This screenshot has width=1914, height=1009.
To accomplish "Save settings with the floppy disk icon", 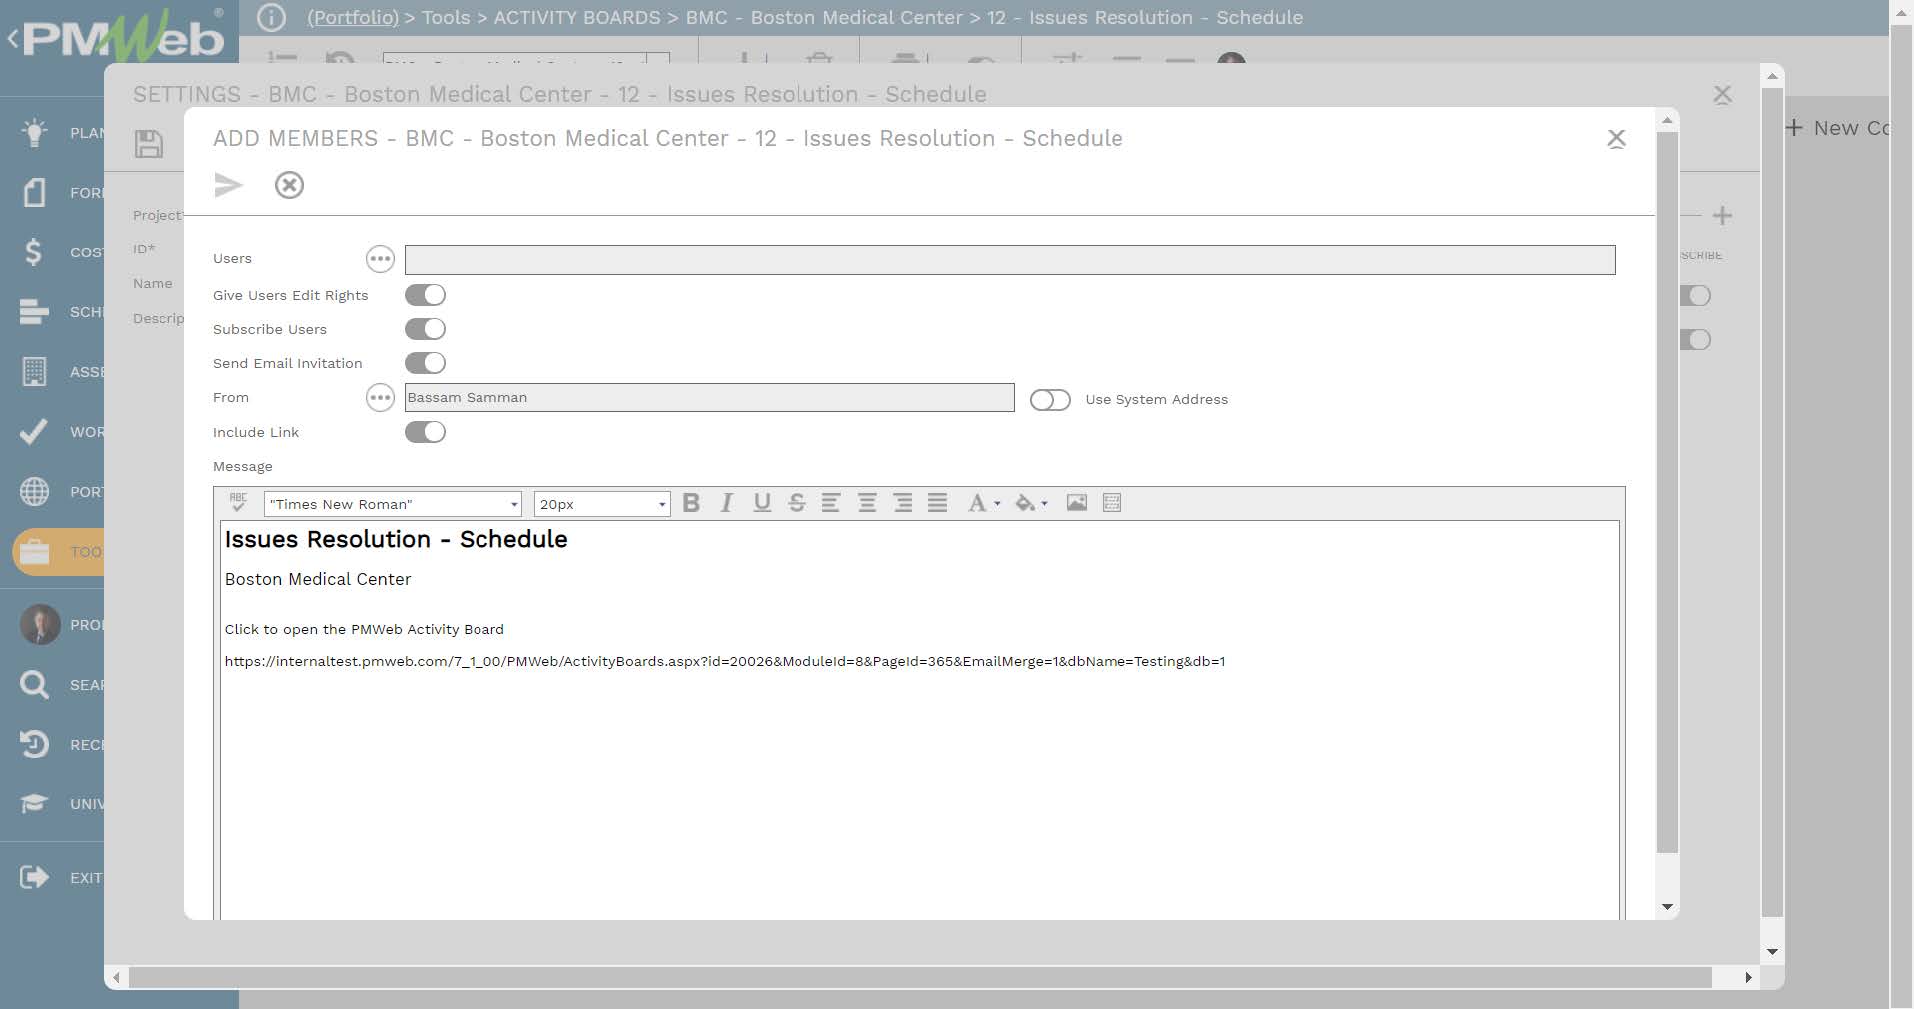I will (x=149, y=144).
